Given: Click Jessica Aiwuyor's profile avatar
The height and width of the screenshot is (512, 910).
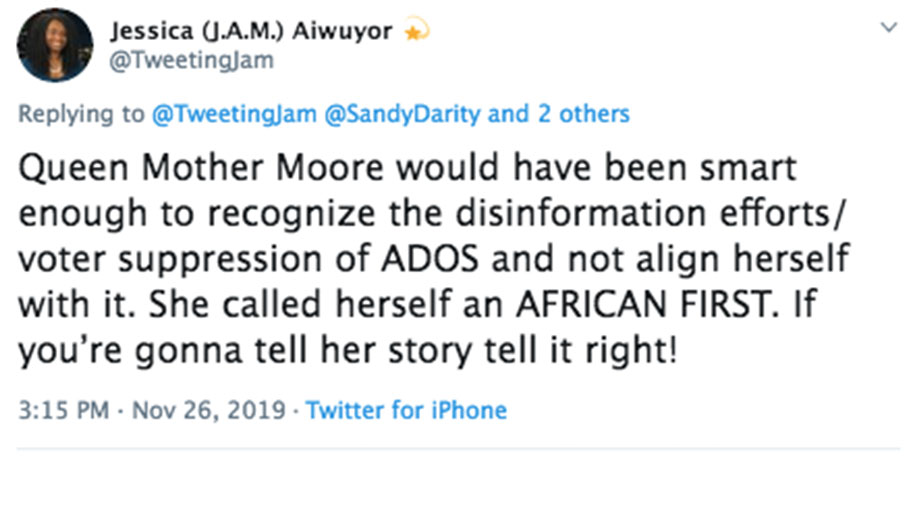Looking at the screenshot, I should (55, 45).
